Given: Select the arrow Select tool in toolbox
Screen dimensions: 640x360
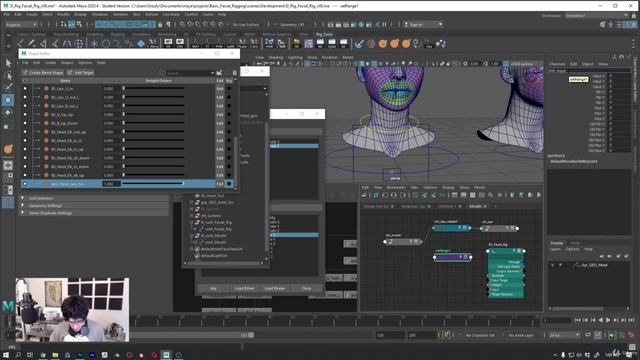Looking at the screenshot, I should coord(8,63).
